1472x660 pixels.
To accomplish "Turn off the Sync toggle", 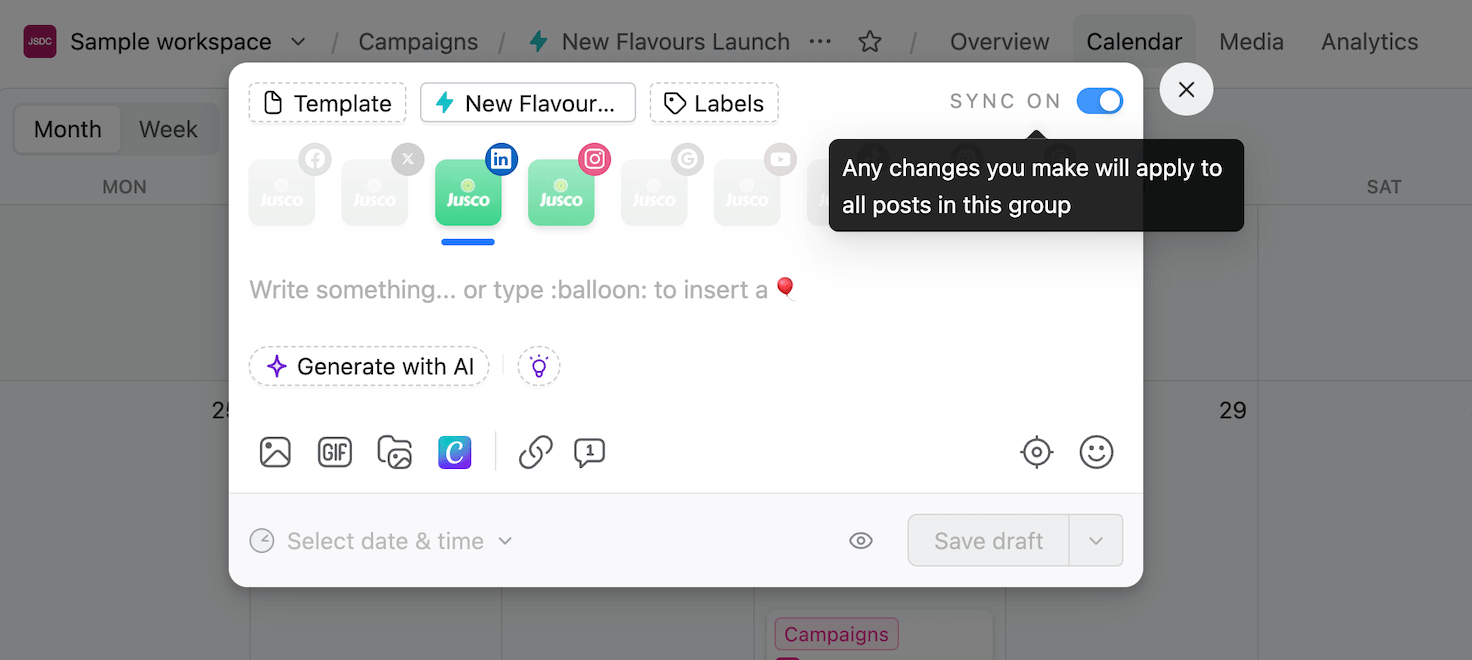I will pyautogui.click(x=1100, y=101).
